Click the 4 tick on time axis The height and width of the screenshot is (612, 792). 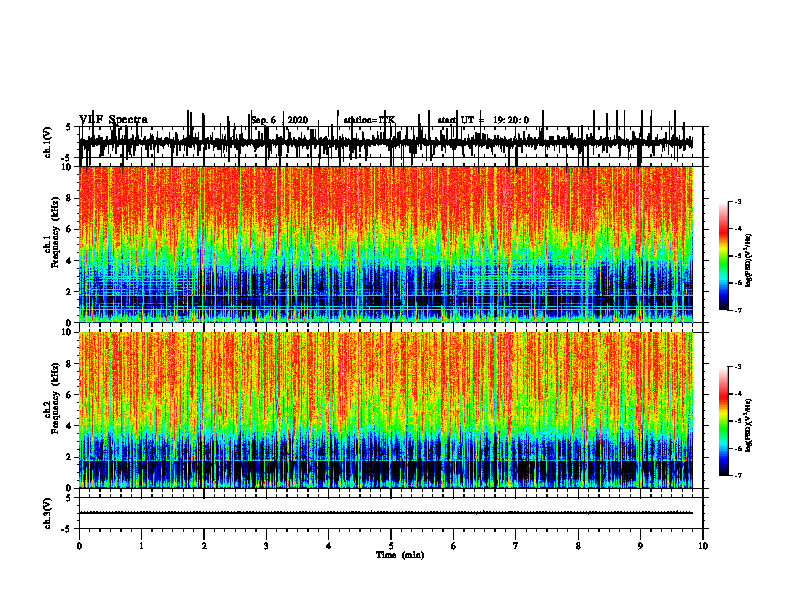(x=329, y=546)
